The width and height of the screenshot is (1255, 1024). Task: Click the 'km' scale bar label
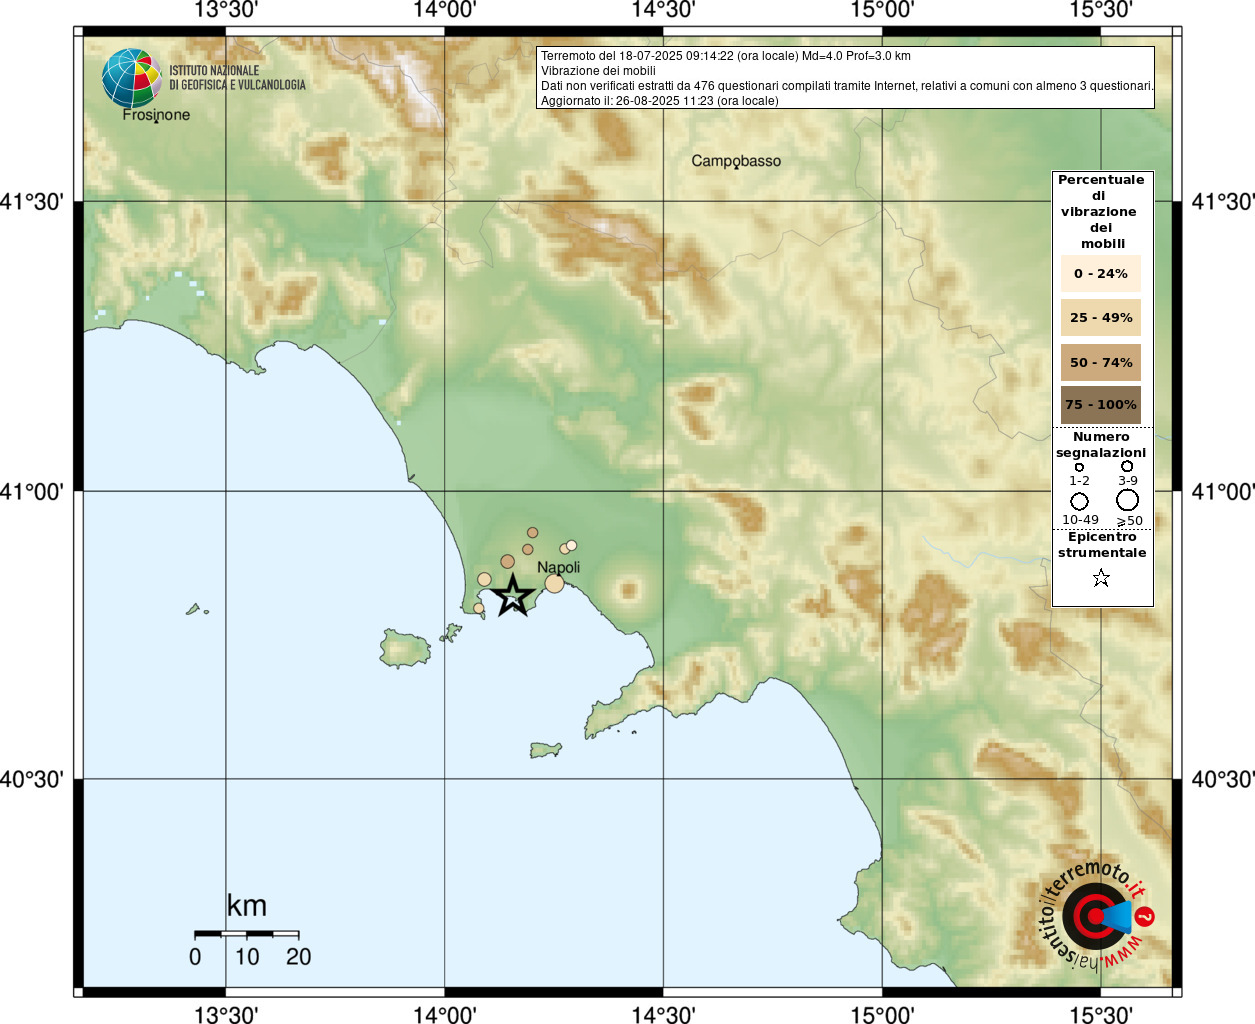pyautogui.click(x=247, y=905)
